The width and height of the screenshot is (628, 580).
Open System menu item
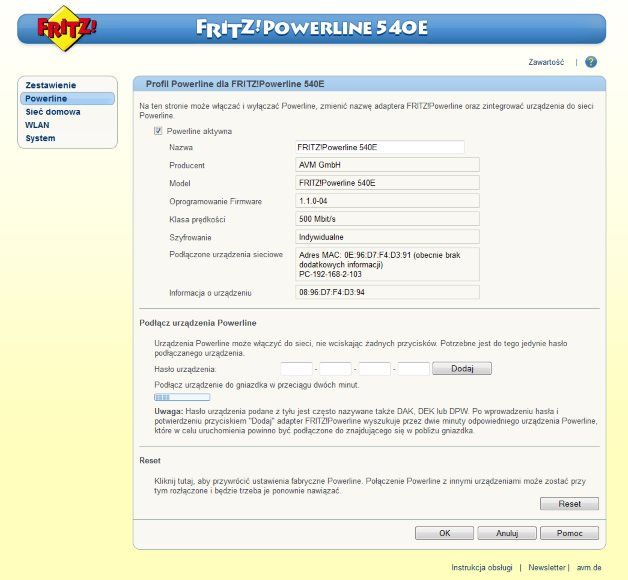click(x=40, y=138)
